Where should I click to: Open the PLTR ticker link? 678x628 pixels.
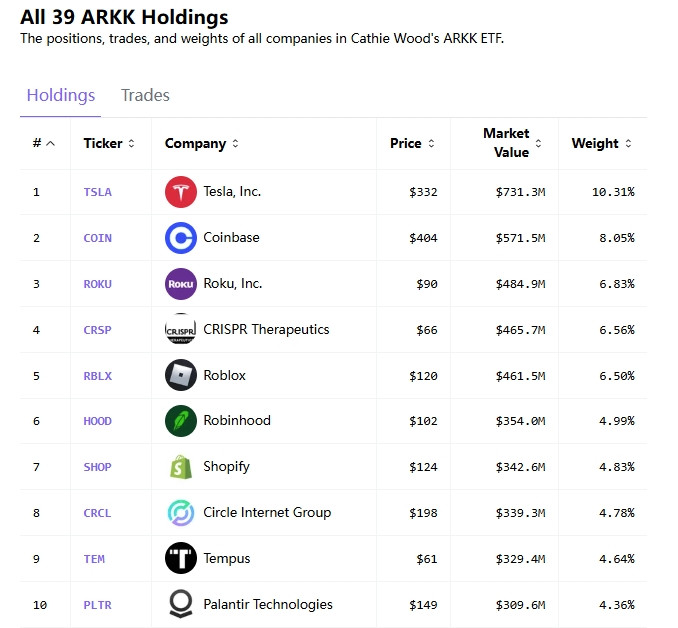[98, 605]
